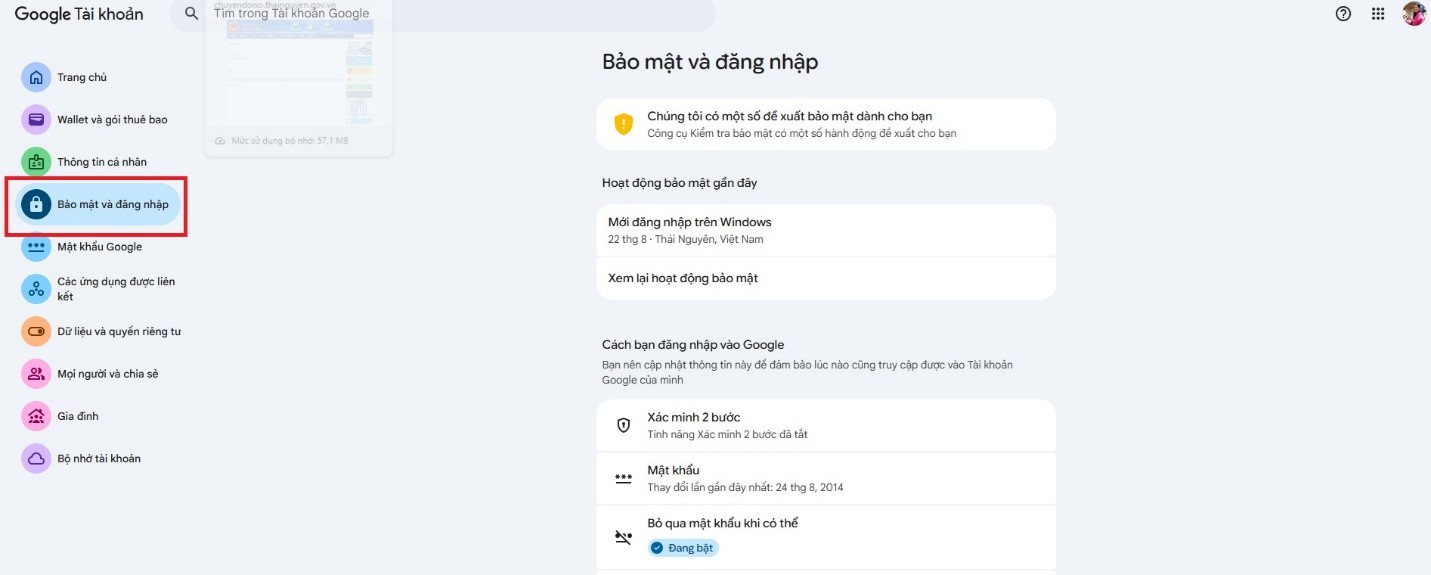Select the Wallet và gói thuê bao icon
This screenshot has width=1431, height=575.
[36, 119]
